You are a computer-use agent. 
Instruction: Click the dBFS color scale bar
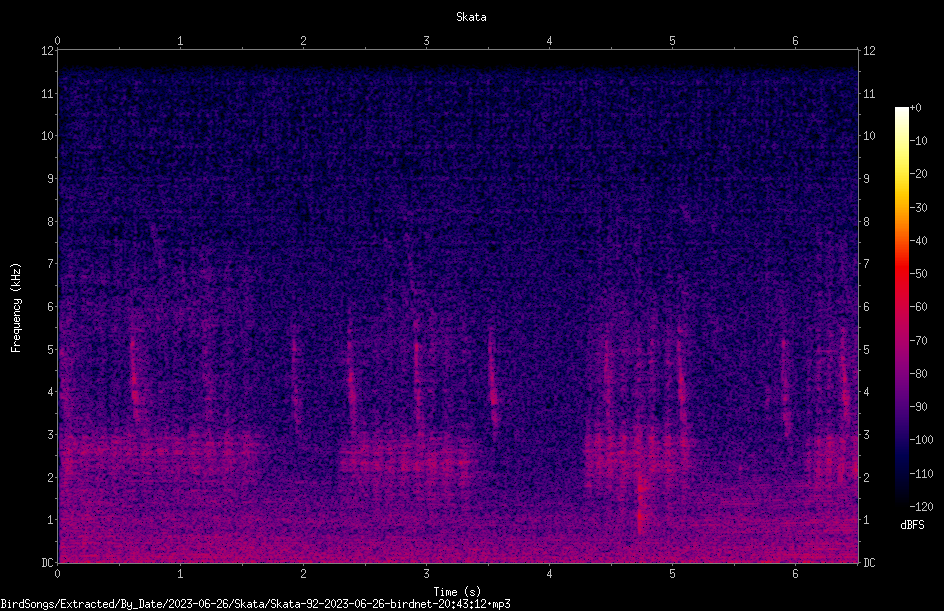click(901, 306)
